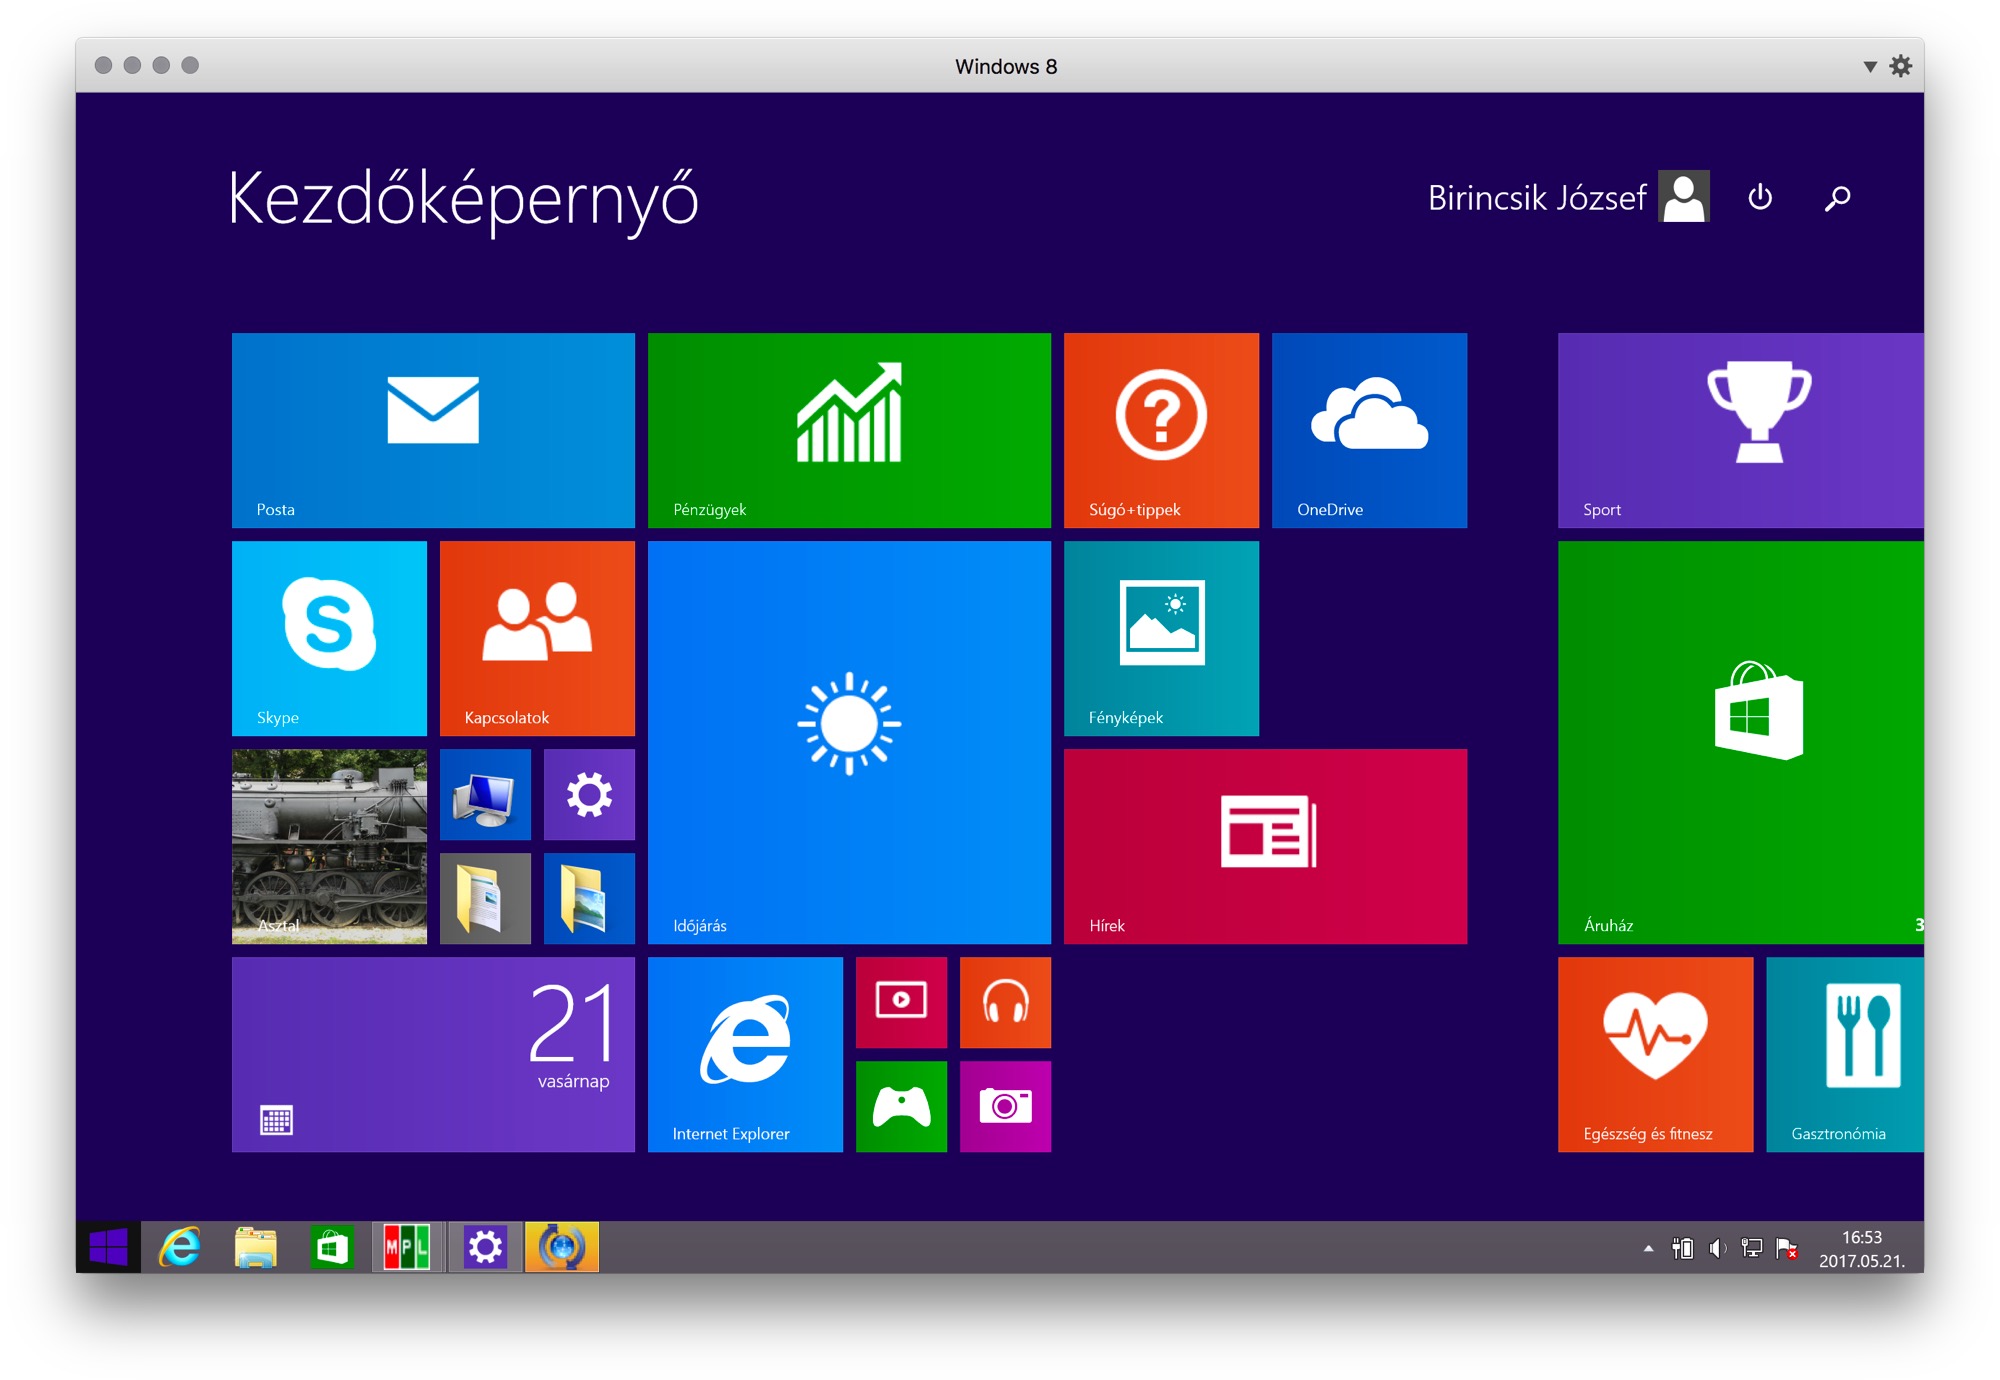Show hidden system tray icons
Viewport: 2000px width, 1380px height.
pyautogui.click(x=1648, y=1248)
